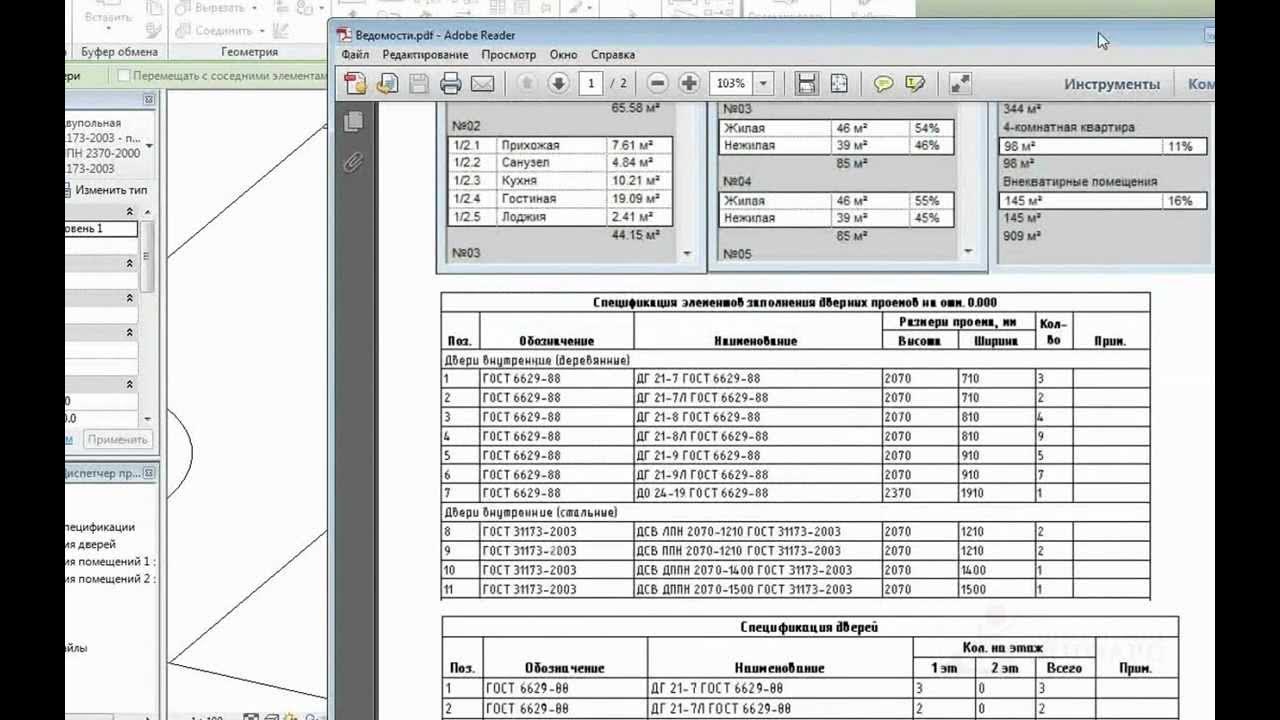Collapse the third properties group chevron
The image size is (1280, 720).
130,298
